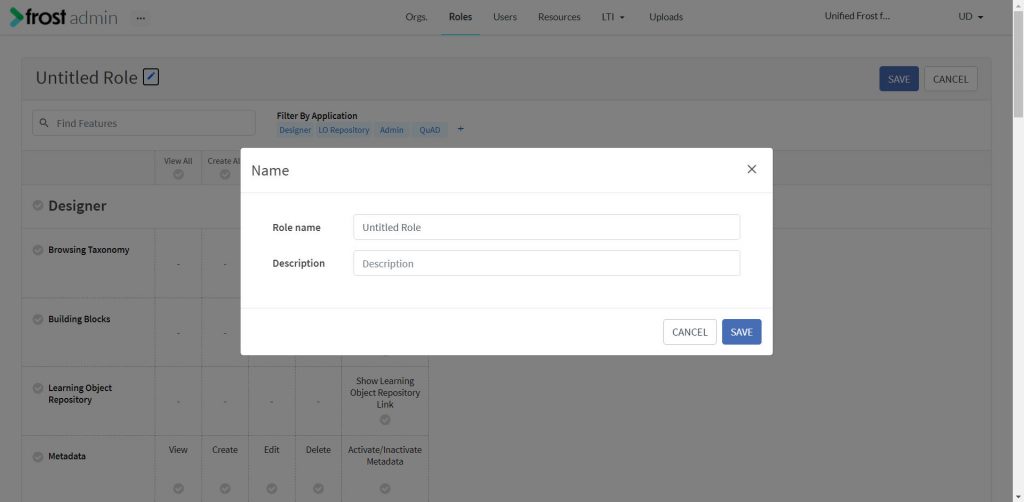The image size is (1024, 502).
Task: Click the Unified Frost organization name
Action: [857, 16]
